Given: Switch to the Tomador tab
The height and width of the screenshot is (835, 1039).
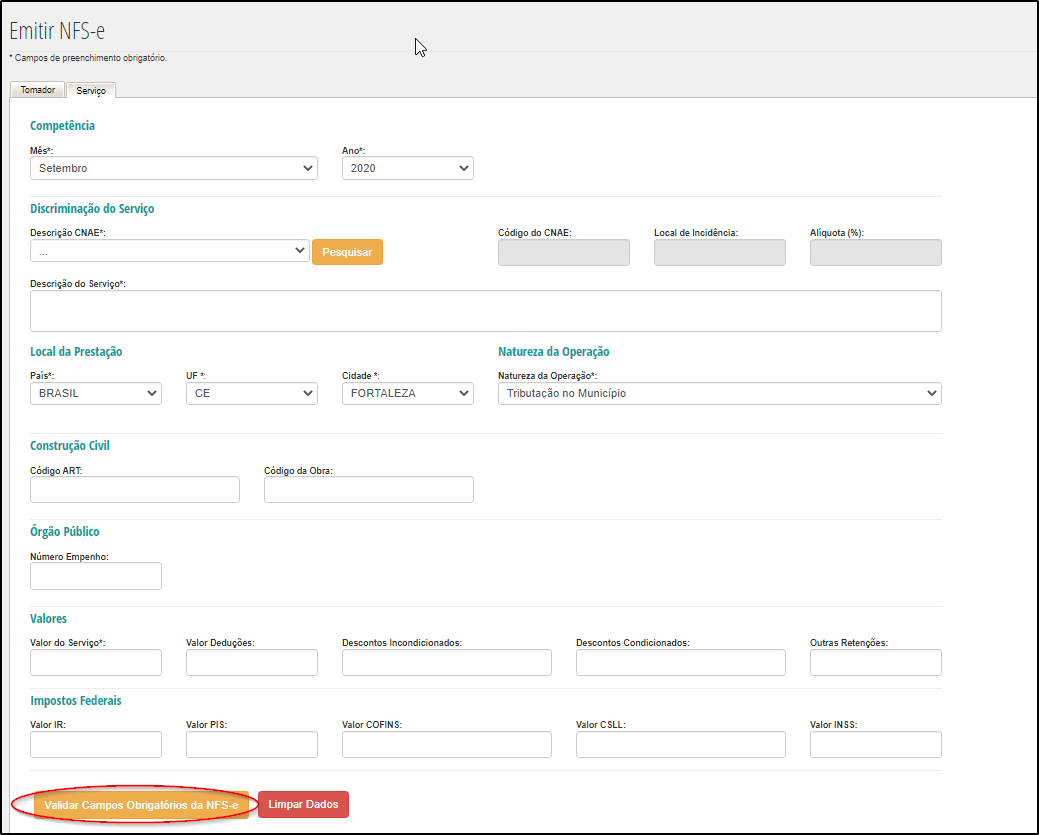Looking at the screenshot, I should click(38, 89).
